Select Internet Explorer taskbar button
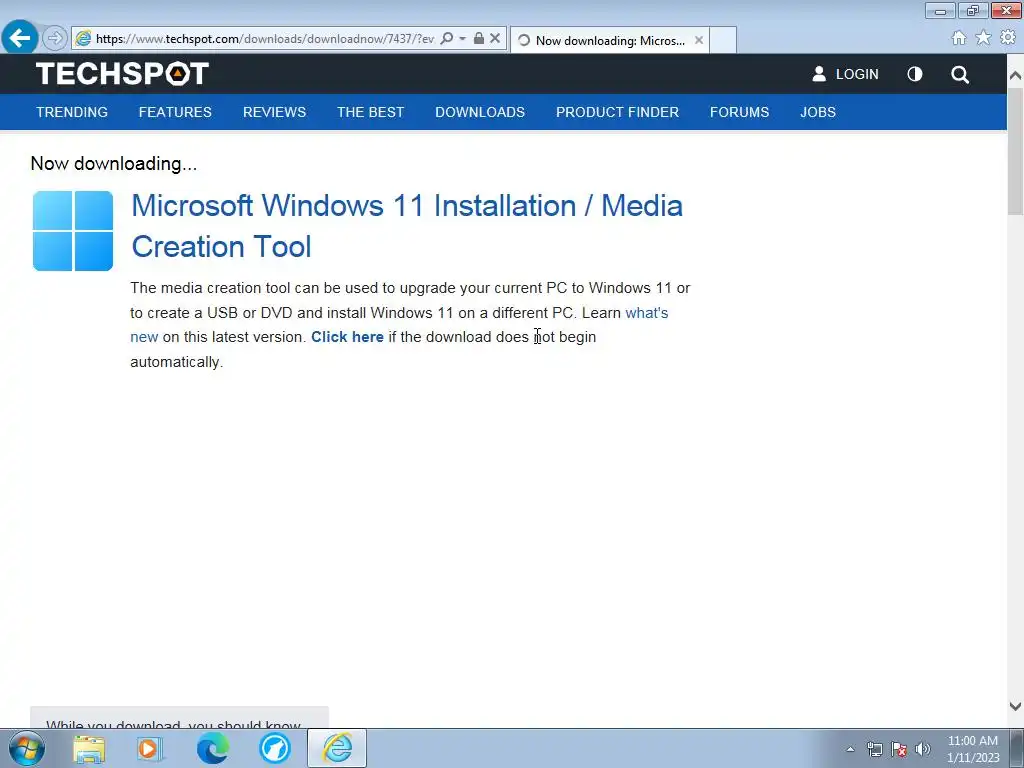1024x768 pixels. coord(337,748)
